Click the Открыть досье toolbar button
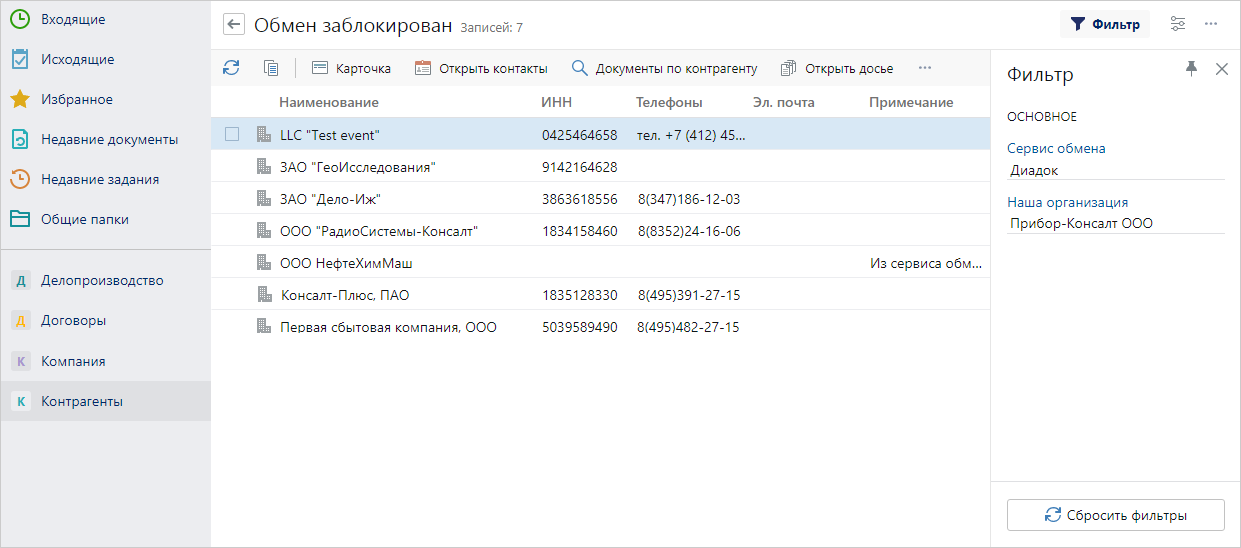The width and height of the screenshot is (1241, 548). click(x=837, y=68)
